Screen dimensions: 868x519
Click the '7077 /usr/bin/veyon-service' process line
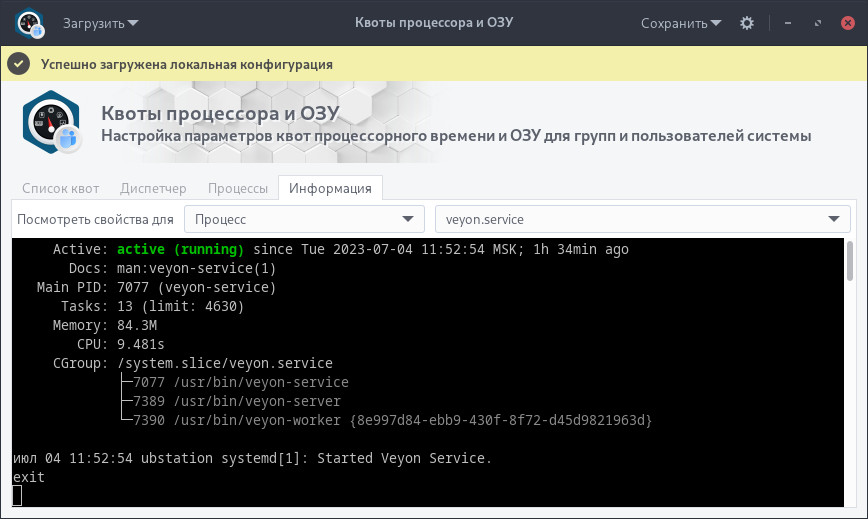click(241, 382)
